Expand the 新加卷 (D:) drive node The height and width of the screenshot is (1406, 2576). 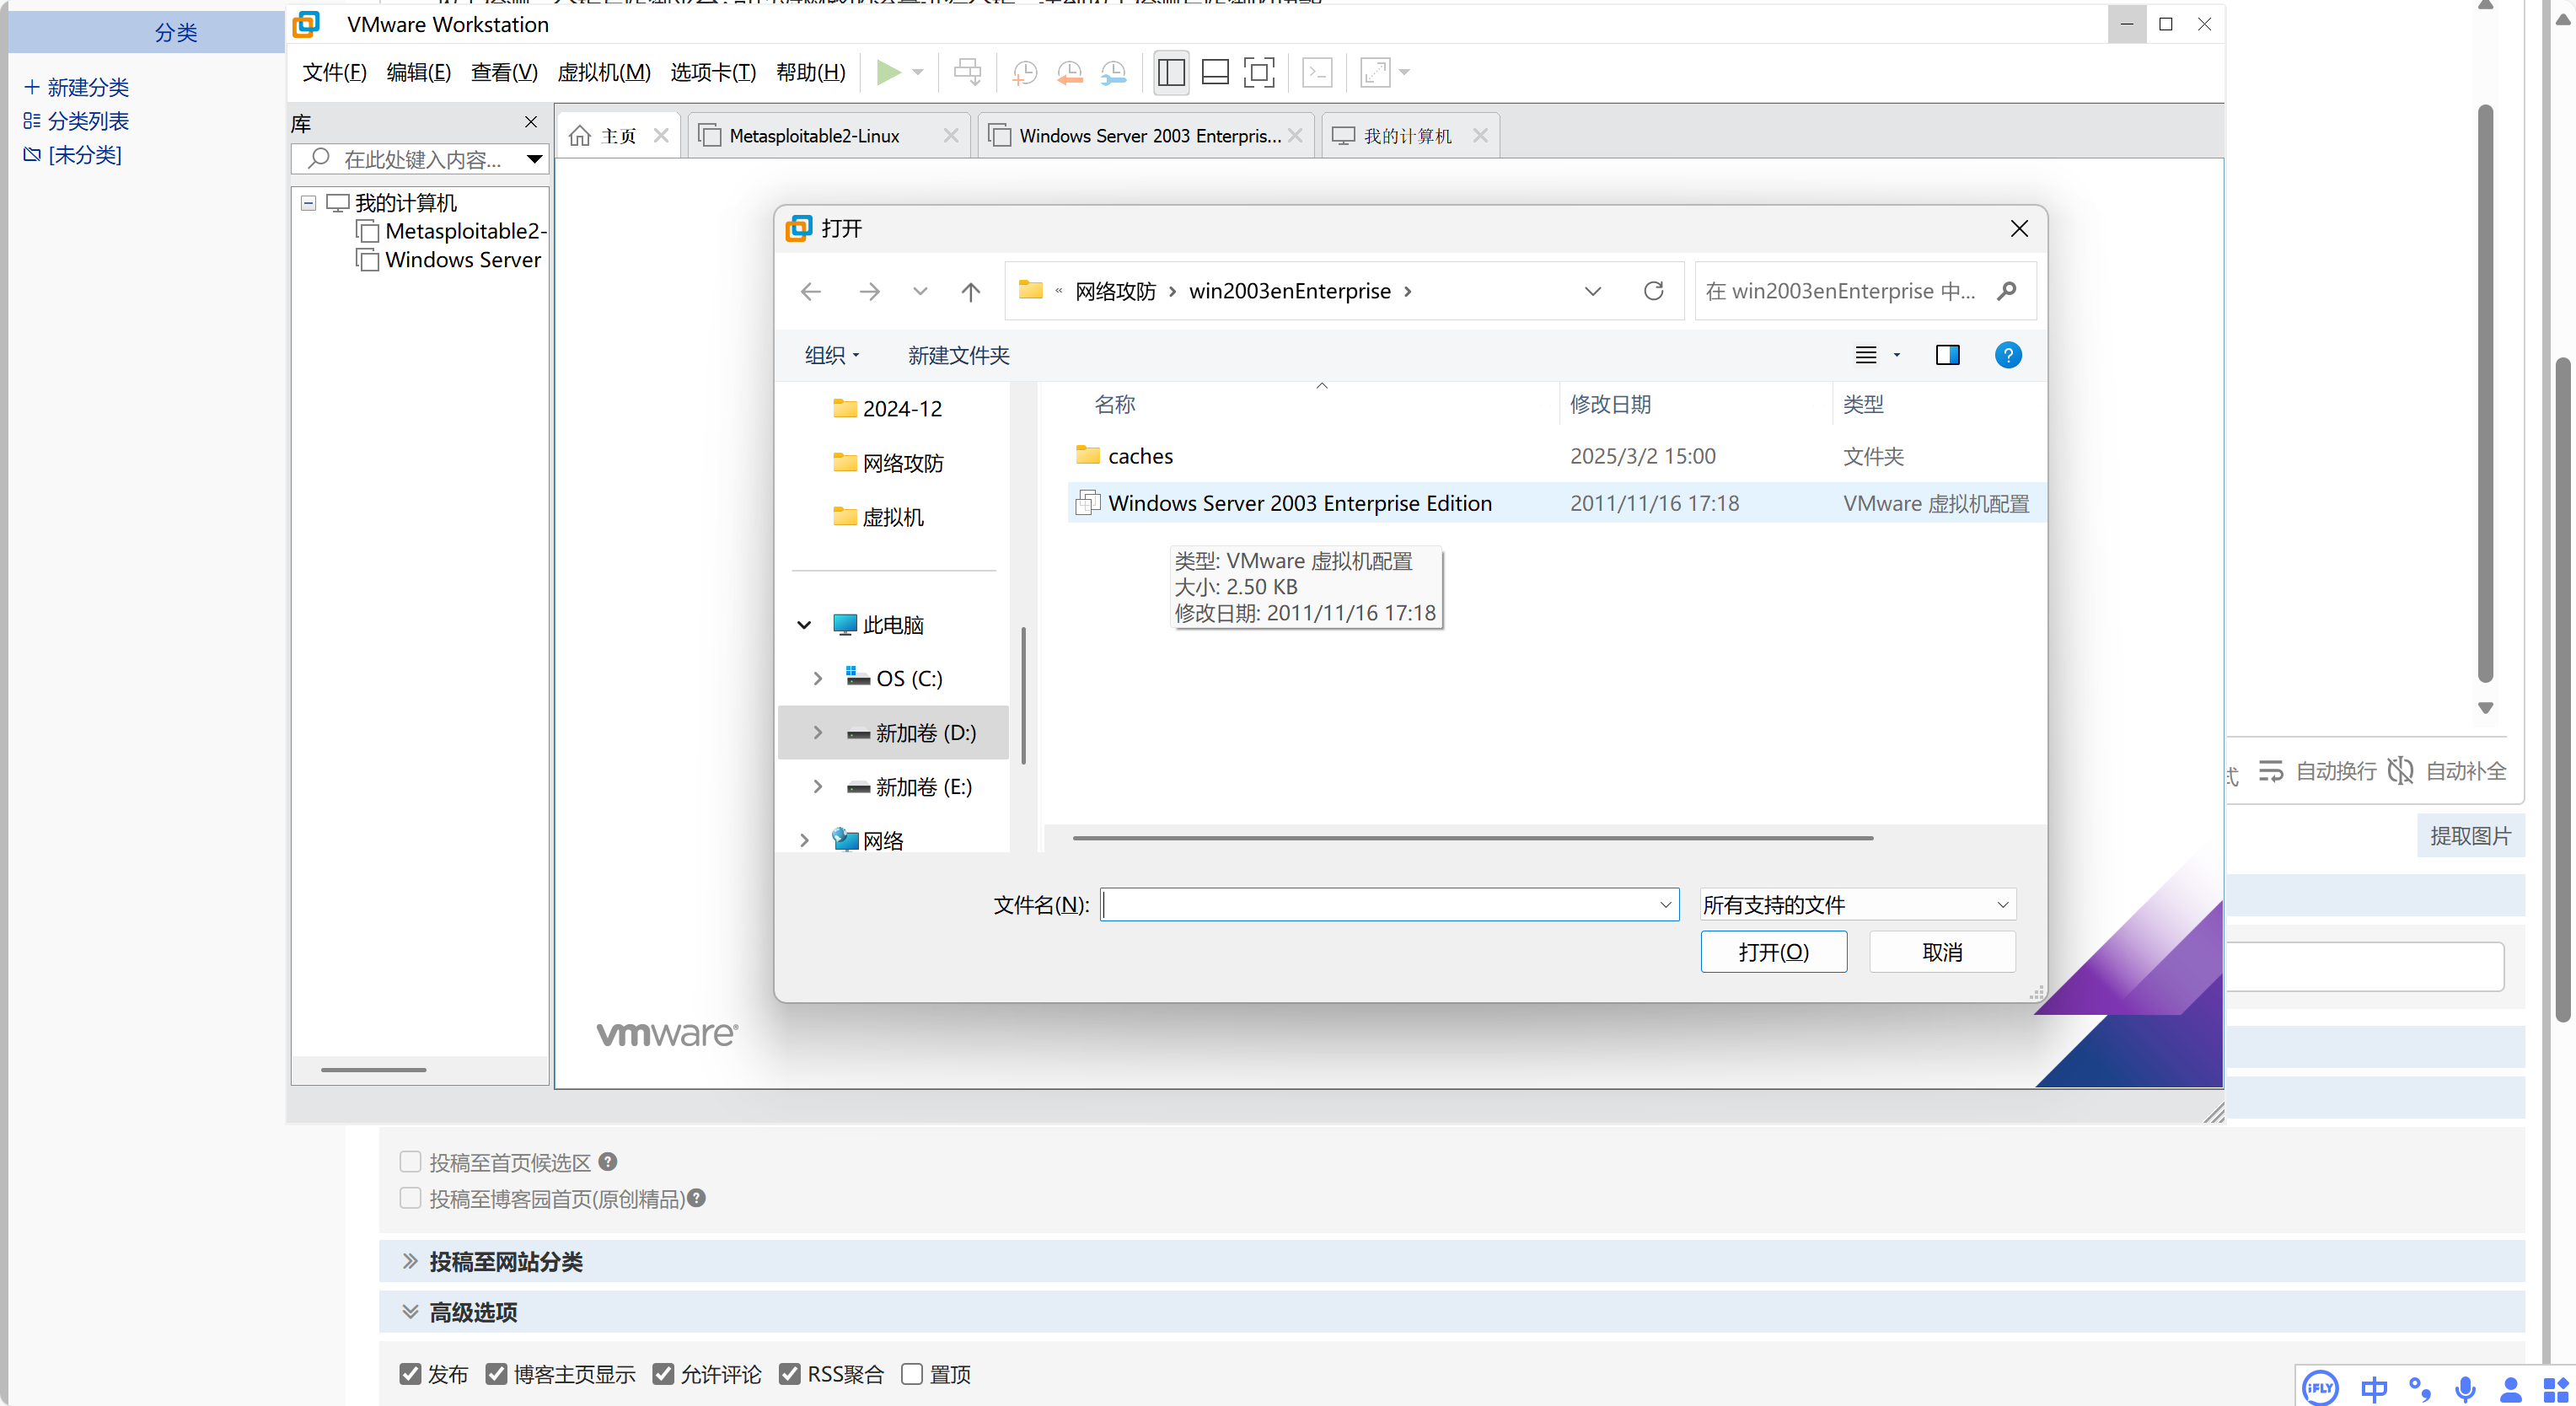click(818, 733)
